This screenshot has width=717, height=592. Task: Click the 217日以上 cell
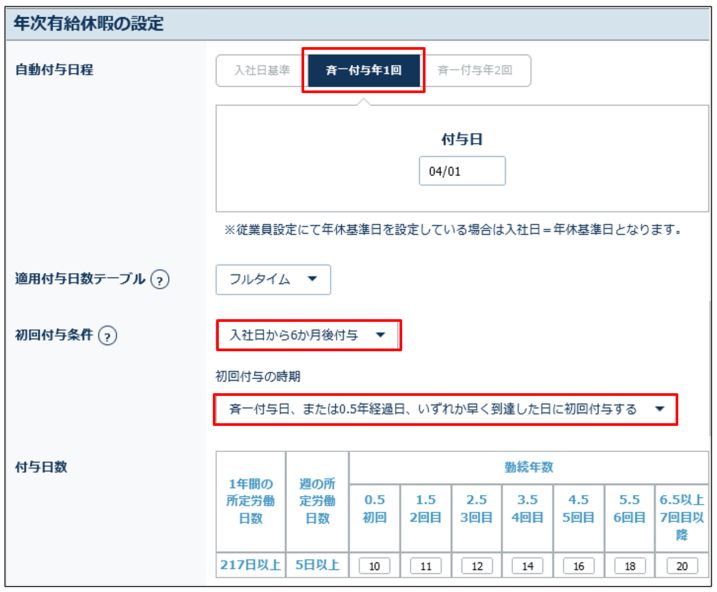click(x=251, y=565)
